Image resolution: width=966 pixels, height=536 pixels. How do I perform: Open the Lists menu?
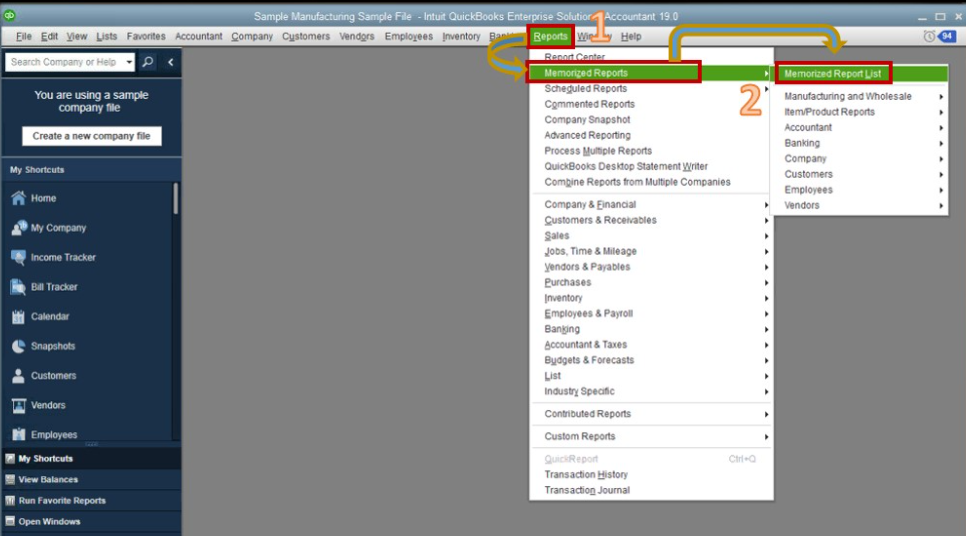point(107,36)
